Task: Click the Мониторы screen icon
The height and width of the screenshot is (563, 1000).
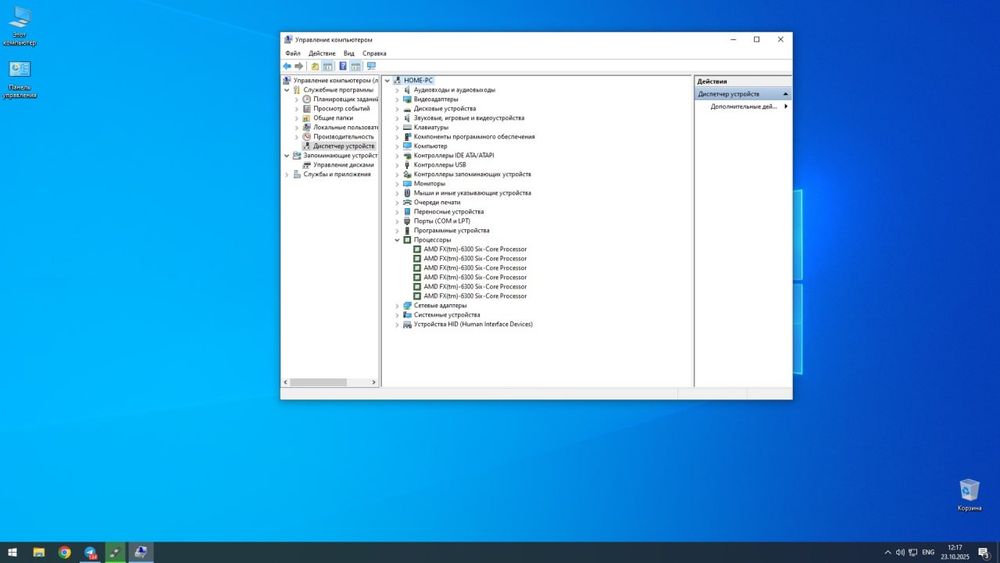Action: click(407, 184)
